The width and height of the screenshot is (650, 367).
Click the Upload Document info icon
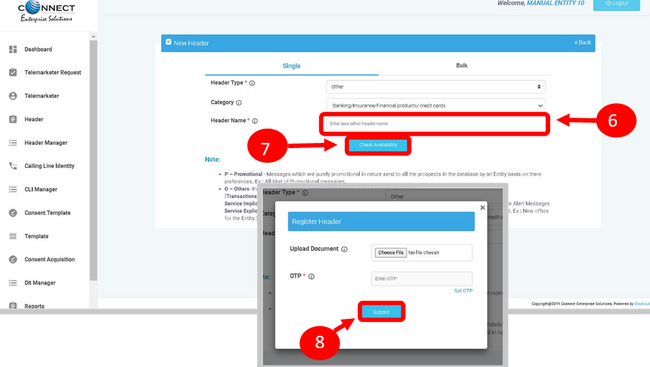[344, 249]
